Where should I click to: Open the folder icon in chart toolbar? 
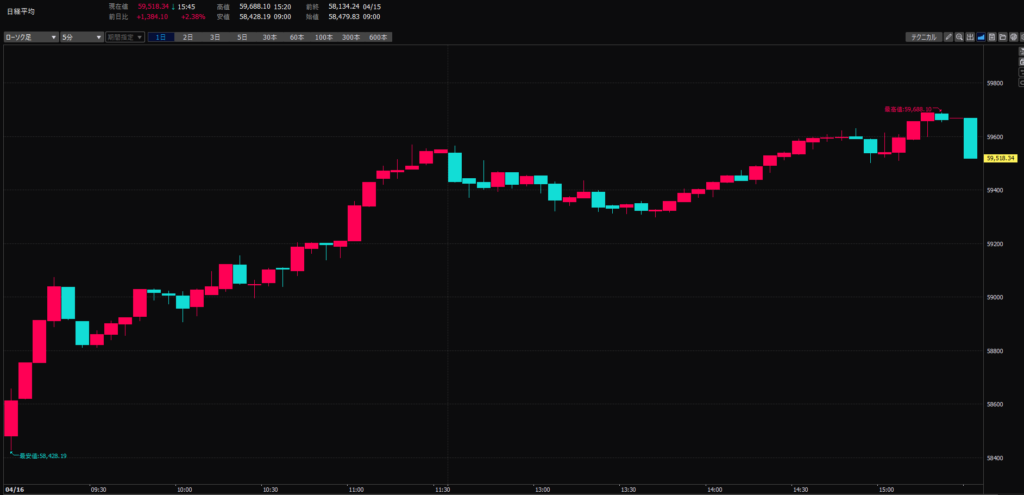pyautogui.click(x=1002, y=37)
